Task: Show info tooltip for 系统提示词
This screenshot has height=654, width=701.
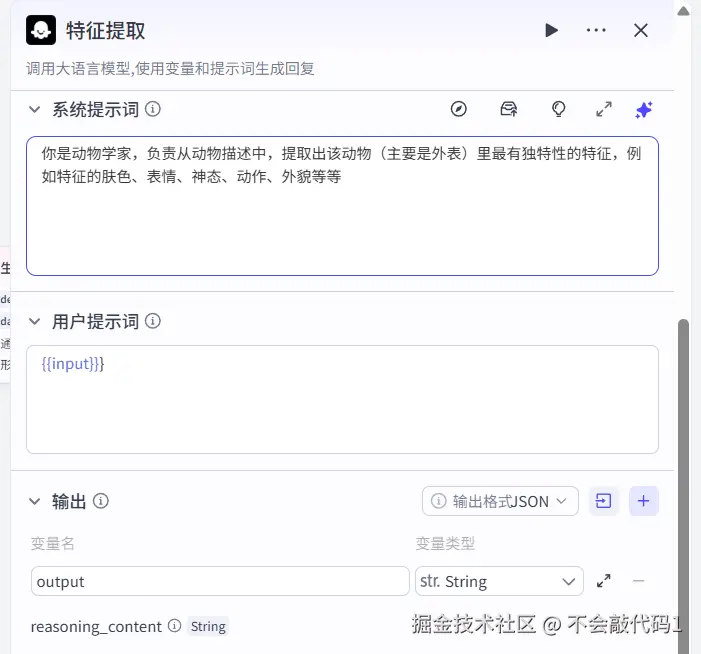Action: pos(152,109)
